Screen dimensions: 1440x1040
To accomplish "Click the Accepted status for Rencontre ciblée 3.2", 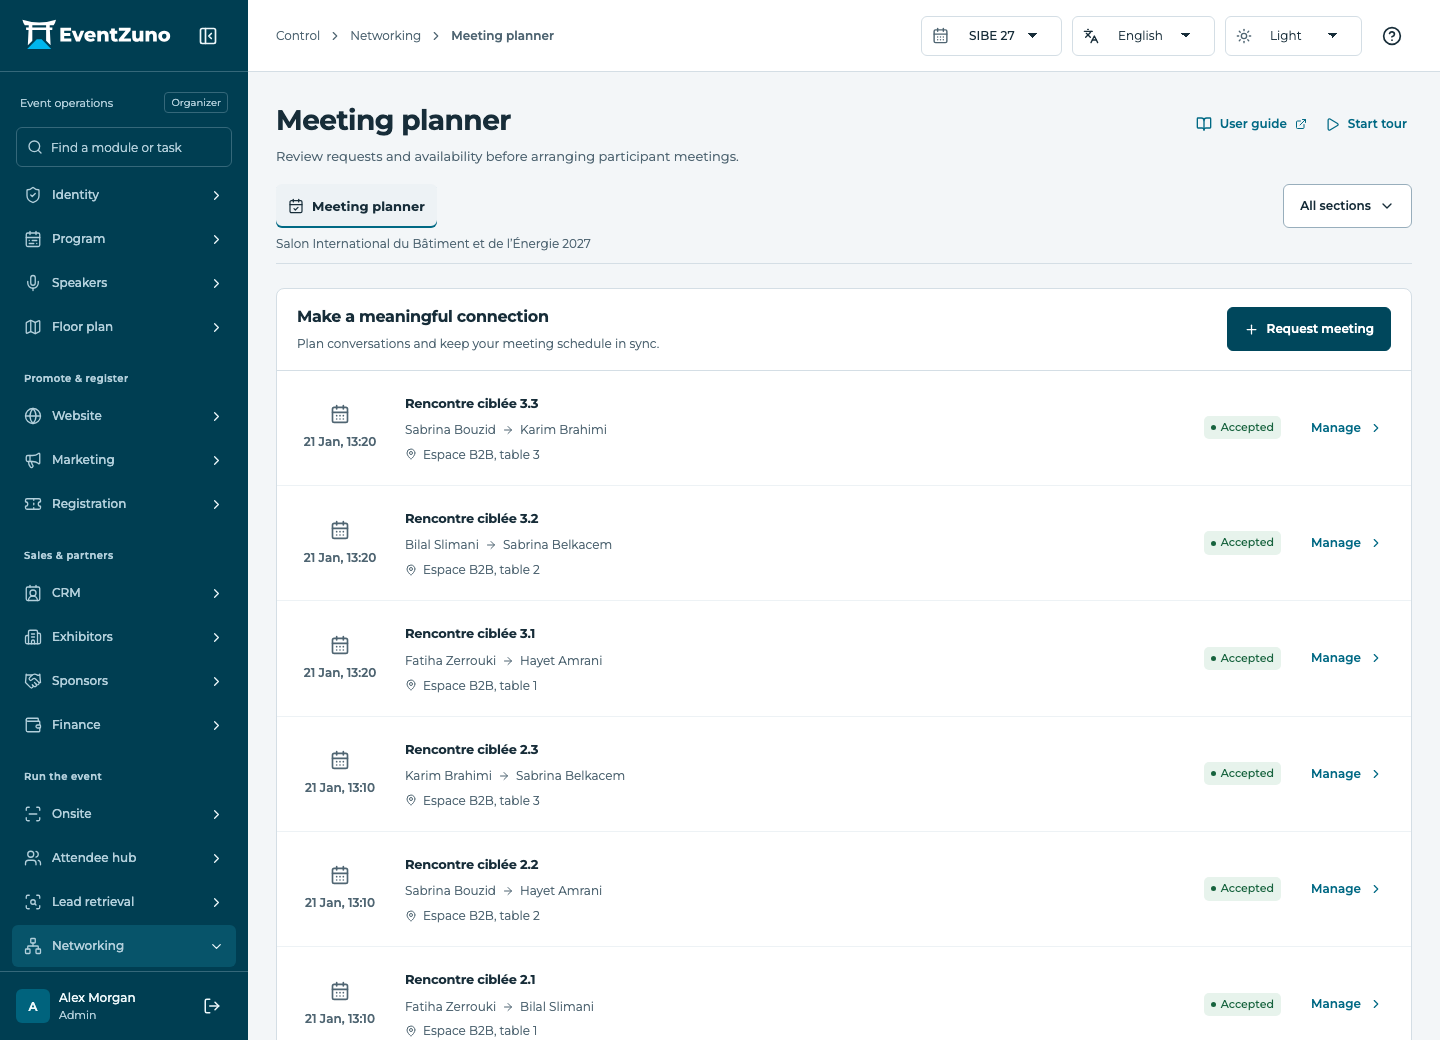I will (x=1242, y=543).
